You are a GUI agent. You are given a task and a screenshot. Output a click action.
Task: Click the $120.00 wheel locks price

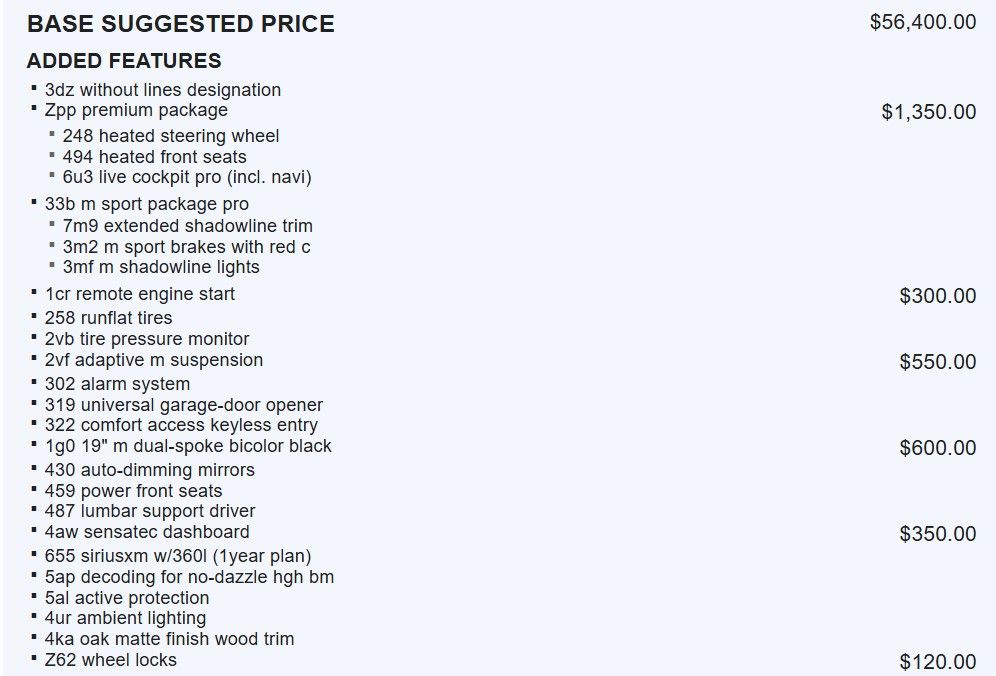(x=937, y=662)
